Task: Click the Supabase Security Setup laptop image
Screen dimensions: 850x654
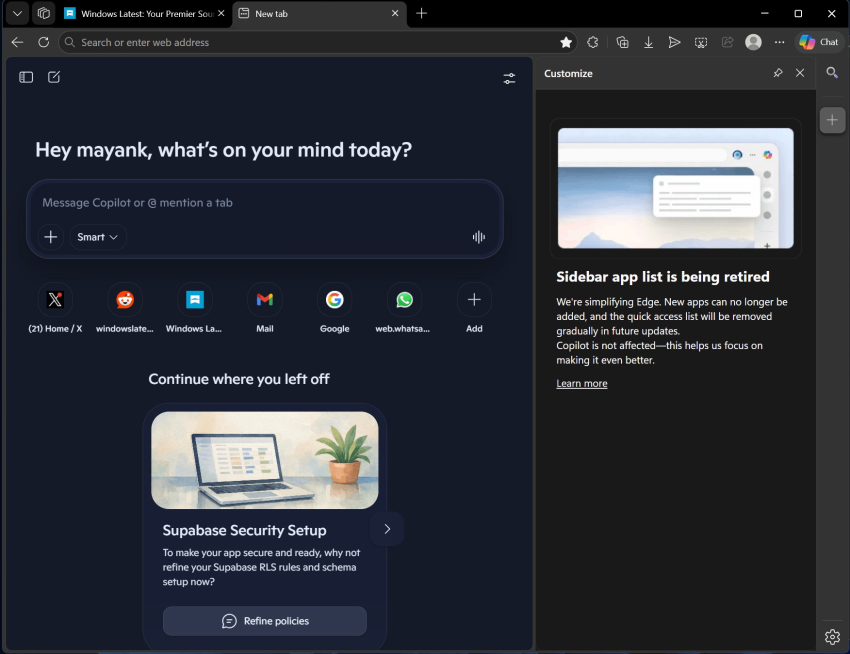Action: click(x=265, y=460)
